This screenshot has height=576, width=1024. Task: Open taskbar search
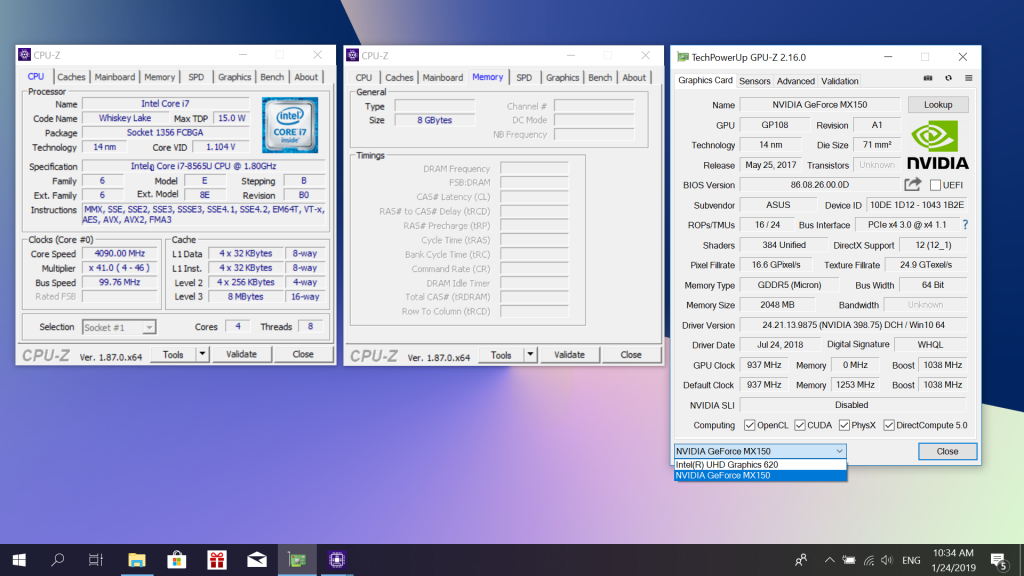point(57,560)
